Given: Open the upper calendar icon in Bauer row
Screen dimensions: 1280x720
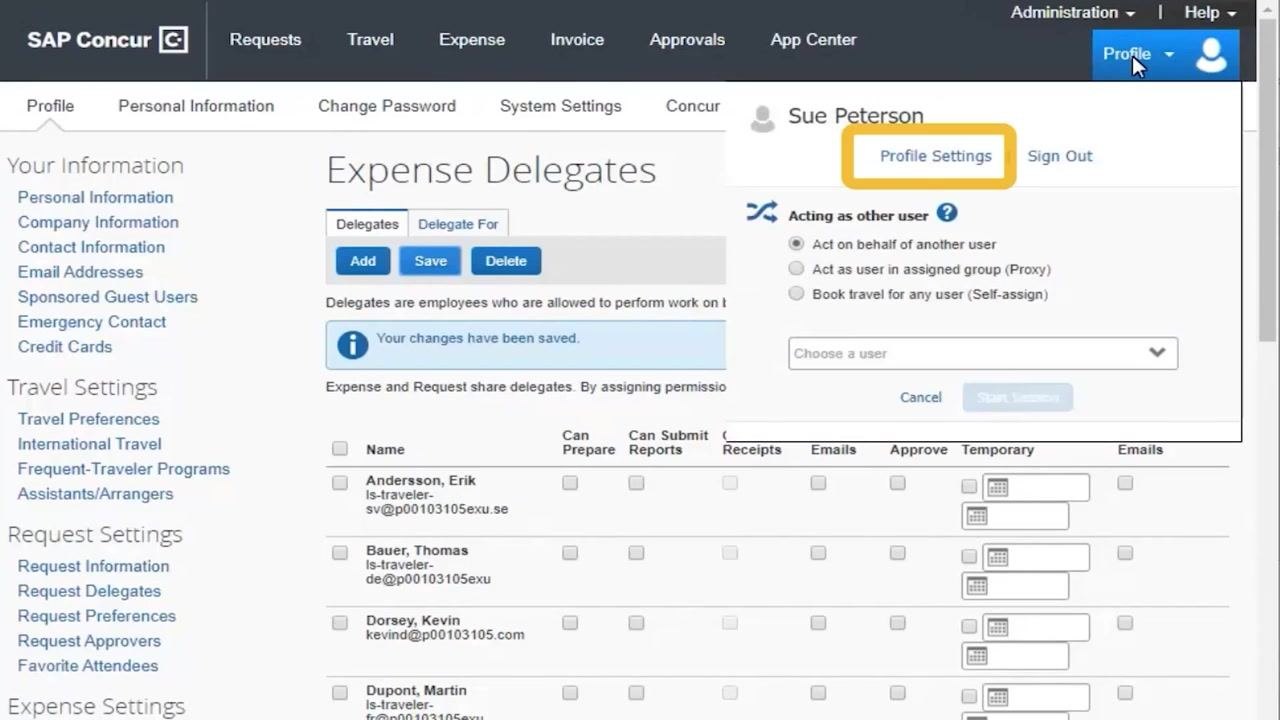Looking at the screenshot, I should [x=997, y=557].
